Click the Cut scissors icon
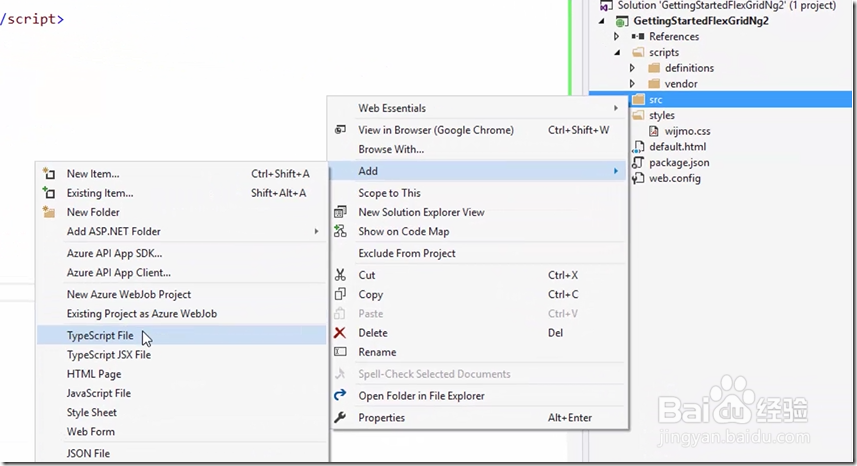 (340, 275)
